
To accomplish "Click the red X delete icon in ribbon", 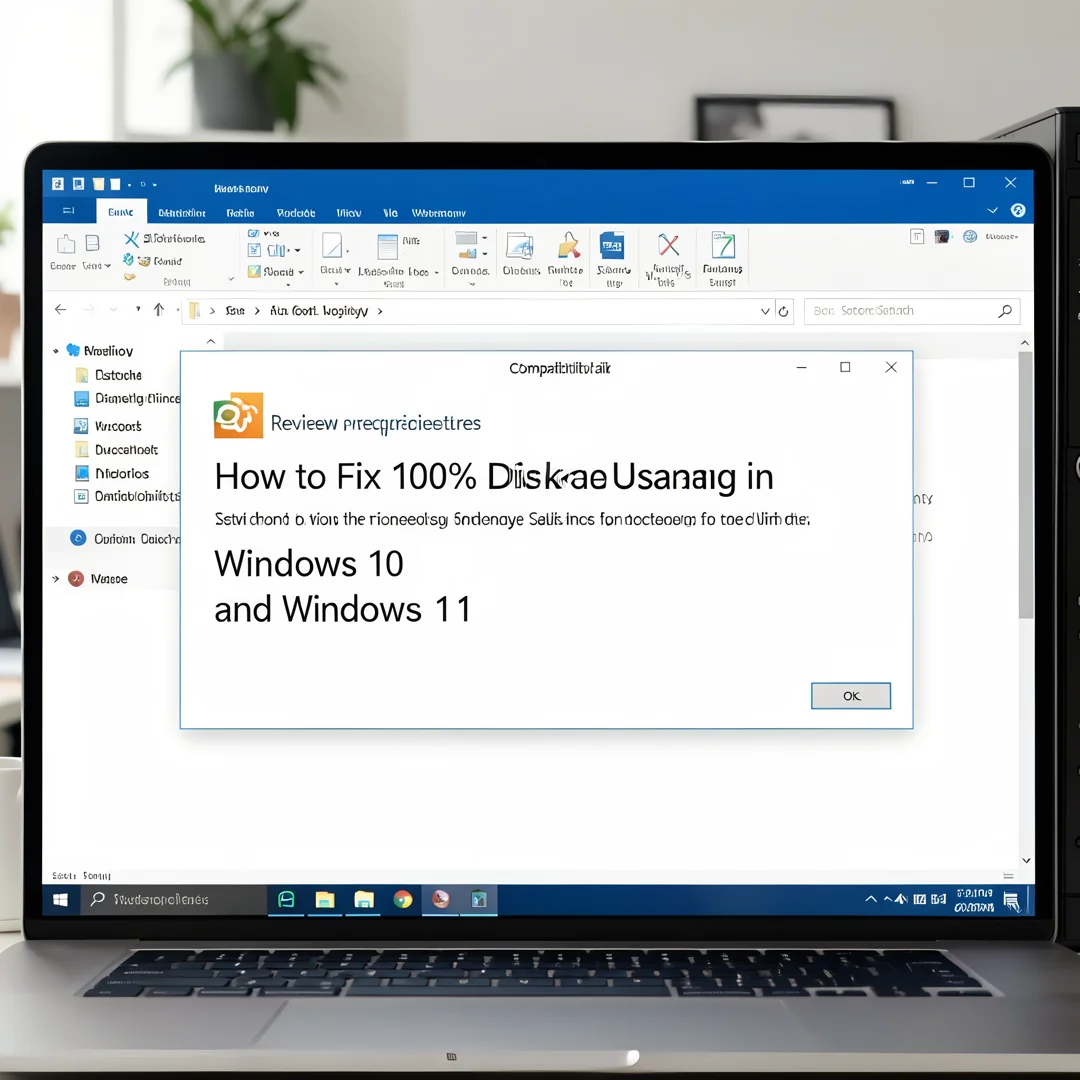I will click(668, 245).
